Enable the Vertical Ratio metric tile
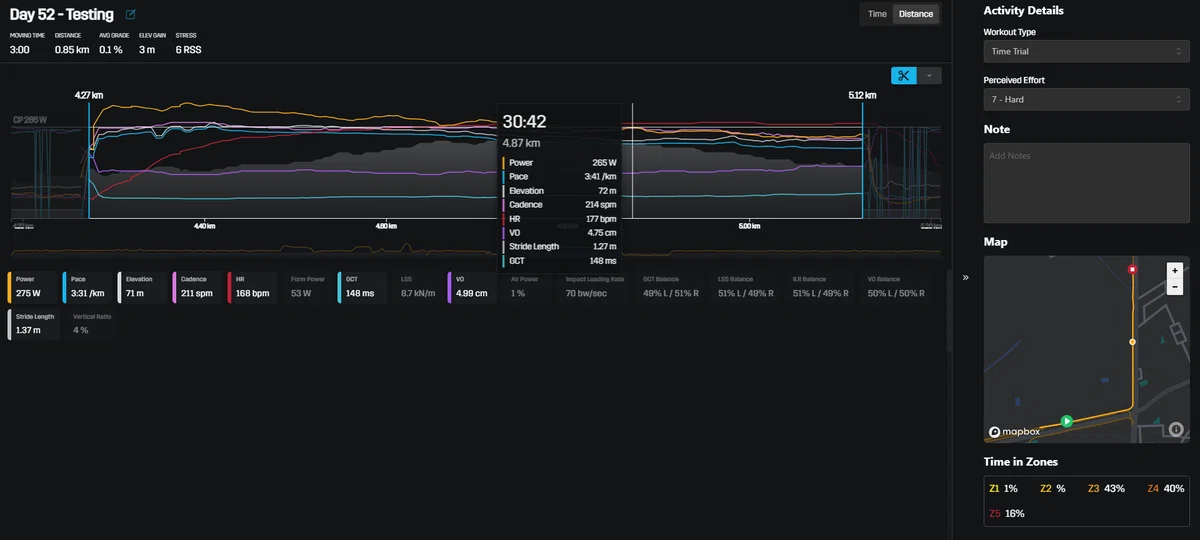 [92, 324]
